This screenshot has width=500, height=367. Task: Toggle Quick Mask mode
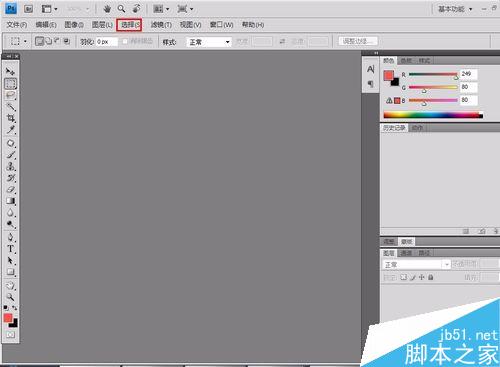10,334
